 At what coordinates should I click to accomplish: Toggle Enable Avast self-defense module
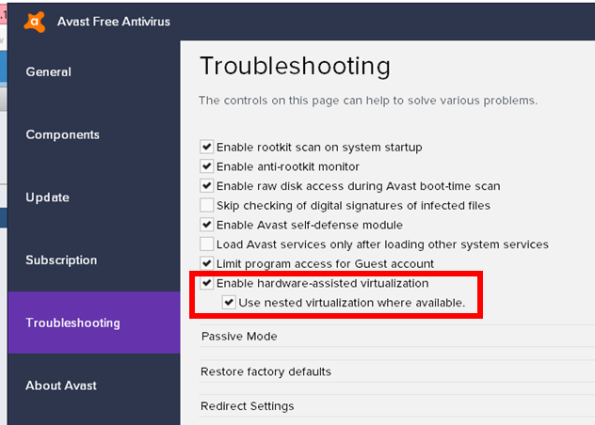(206, 224)
